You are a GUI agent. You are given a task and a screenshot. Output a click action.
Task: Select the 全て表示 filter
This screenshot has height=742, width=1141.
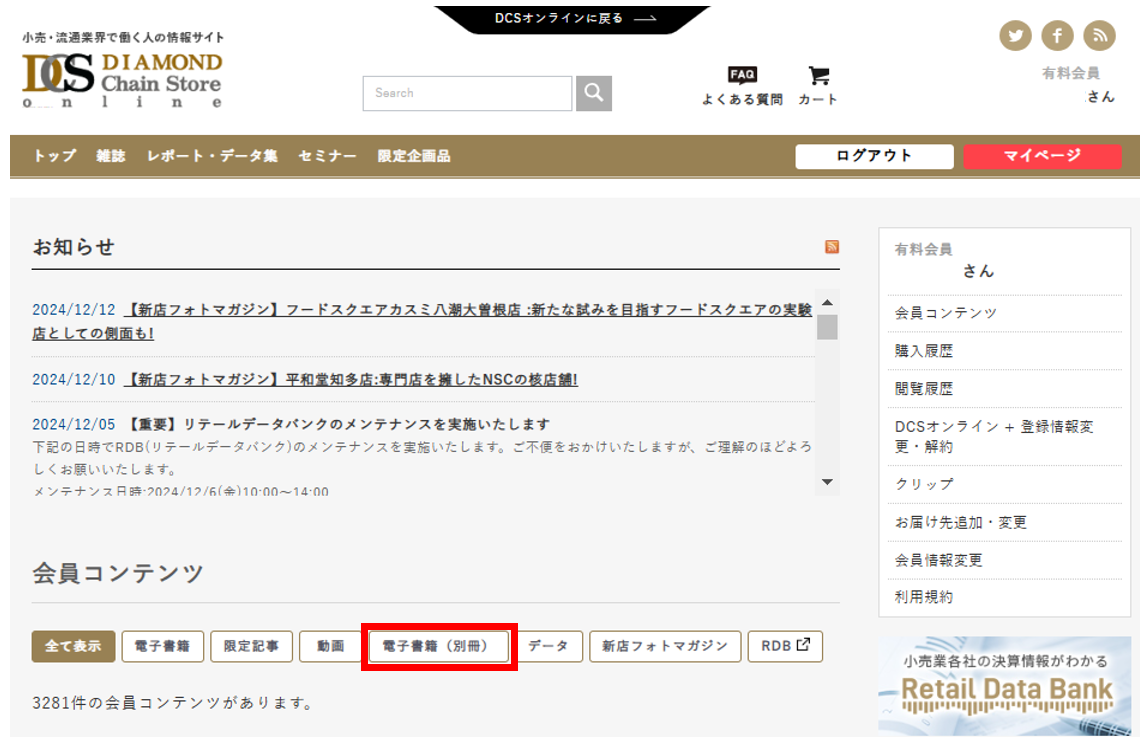click(x=73, y=646)
